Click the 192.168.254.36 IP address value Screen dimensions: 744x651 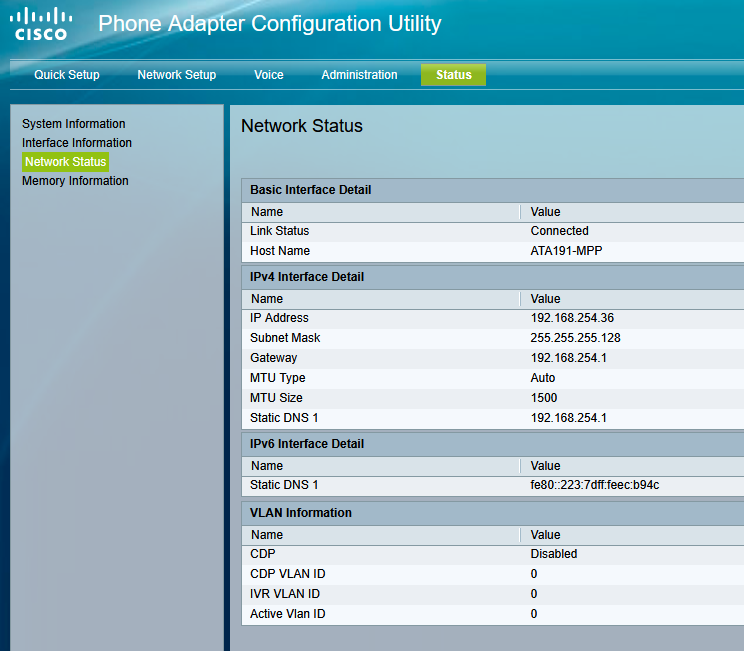572,318
